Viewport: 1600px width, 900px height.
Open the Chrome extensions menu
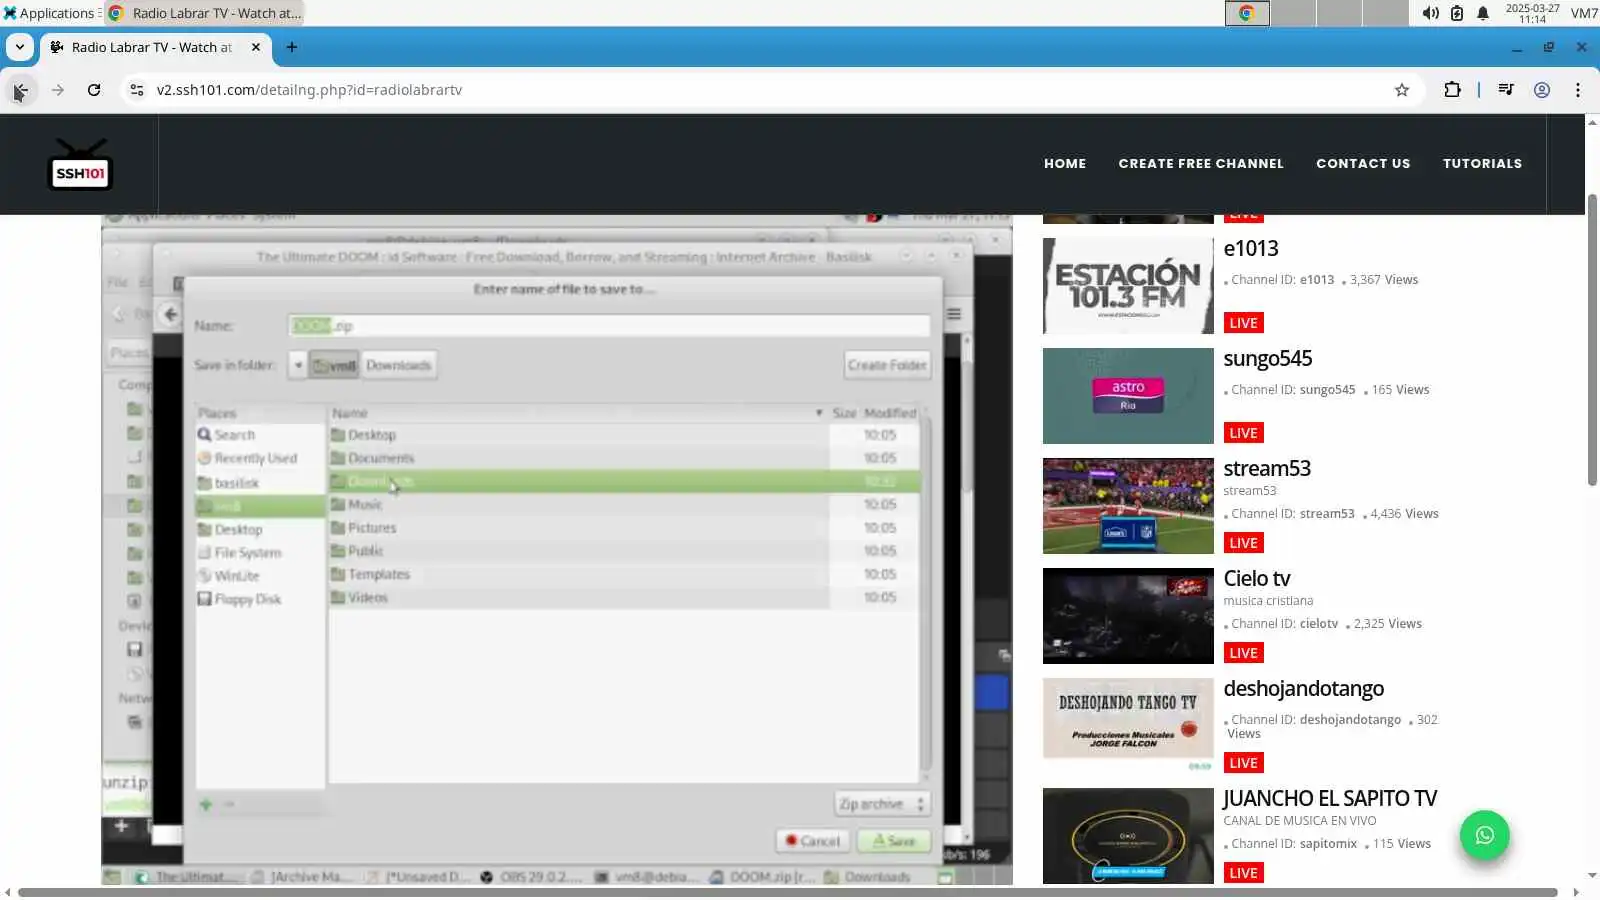click(1452, 90)
